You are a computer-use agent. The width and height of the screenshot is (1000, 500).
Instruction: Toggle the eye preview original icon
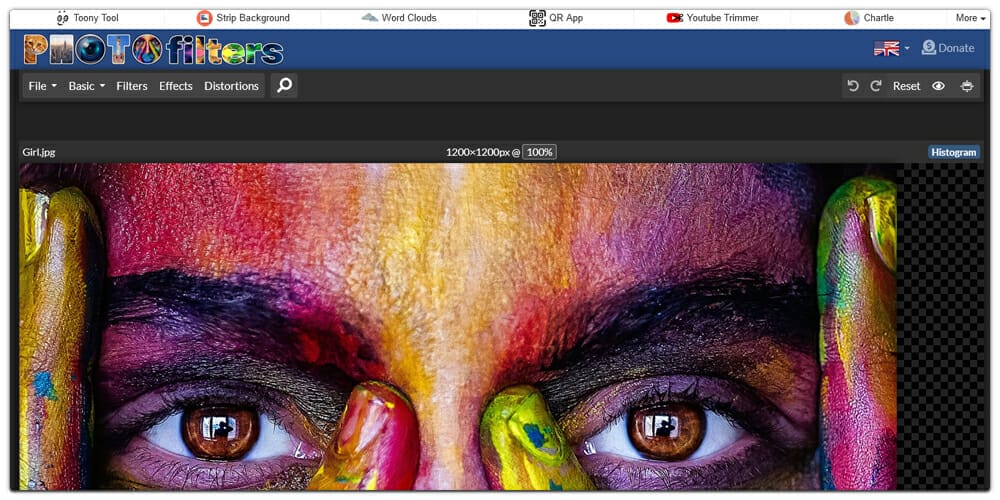click(x=938, y=86)
